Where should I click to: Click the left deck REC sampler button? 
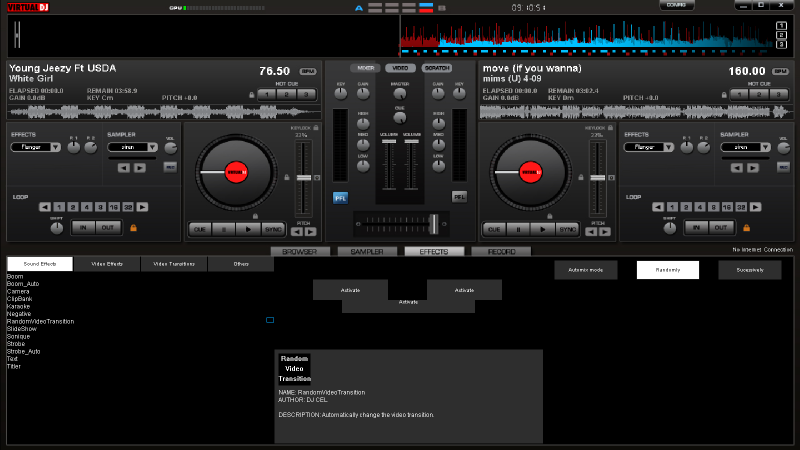pyautogui.click(x=170, y=167)
